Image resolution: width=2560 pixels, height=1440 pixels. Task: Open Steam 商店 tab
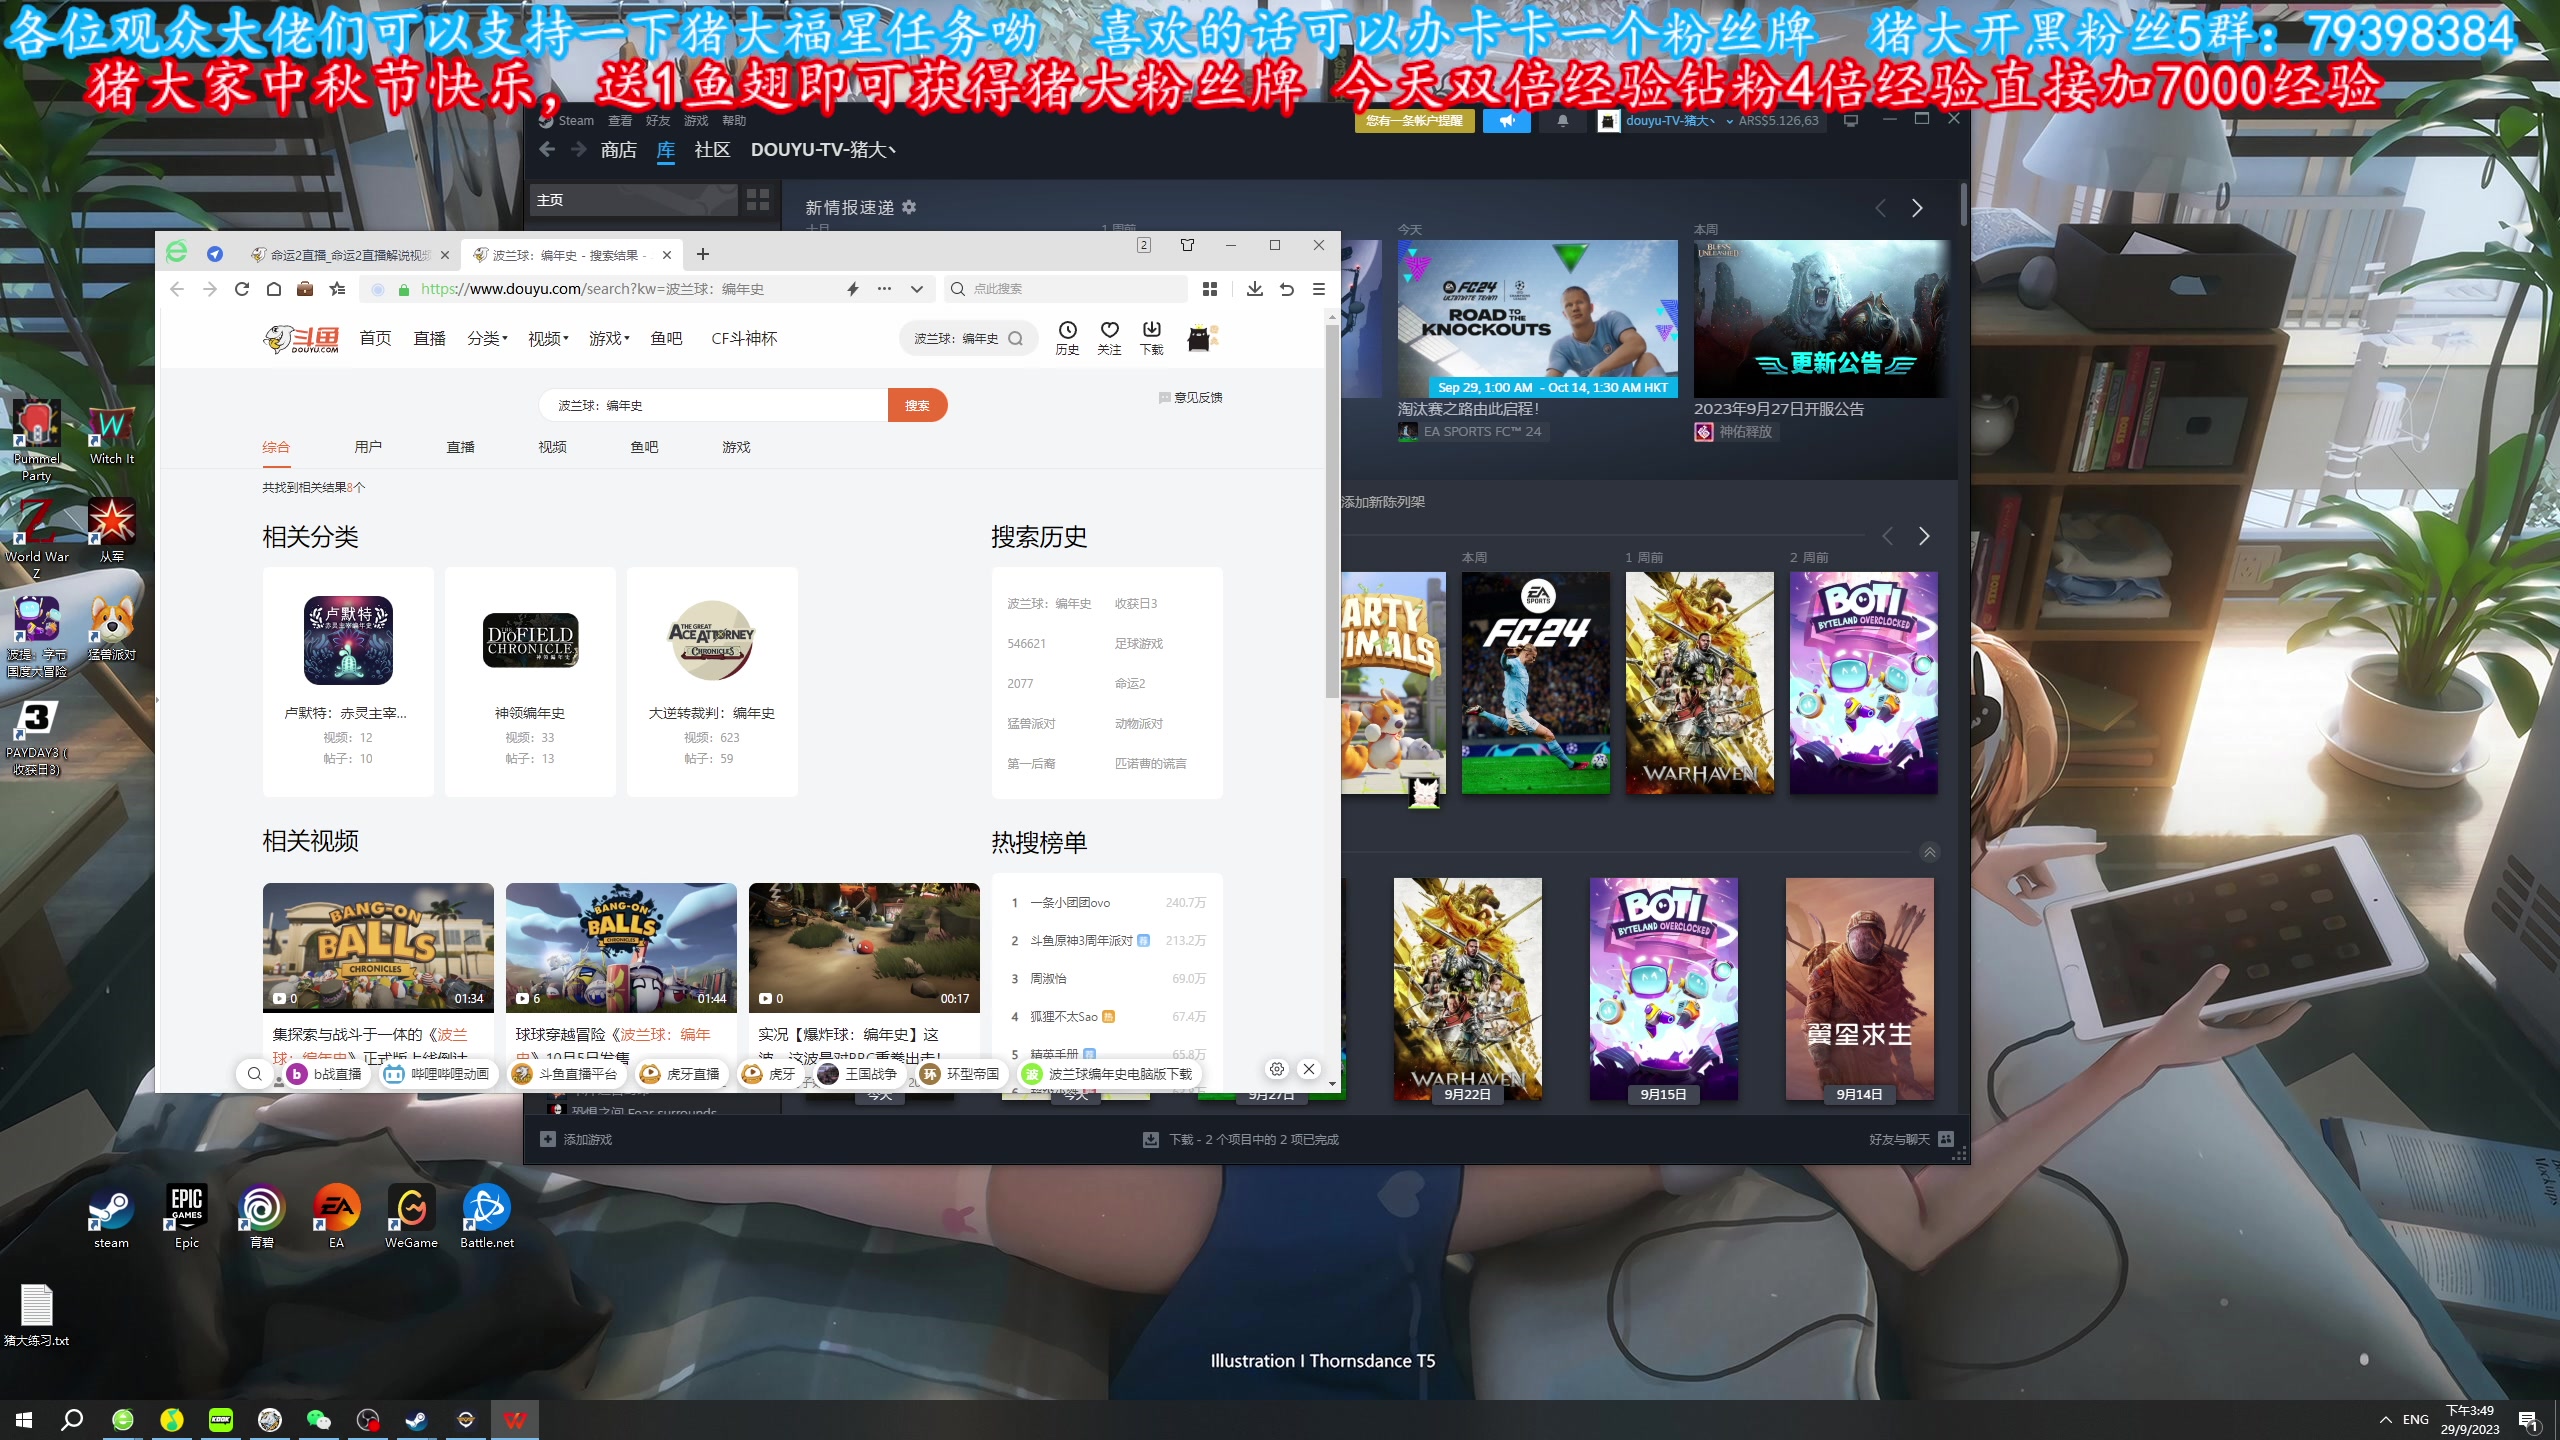[619, 150]
